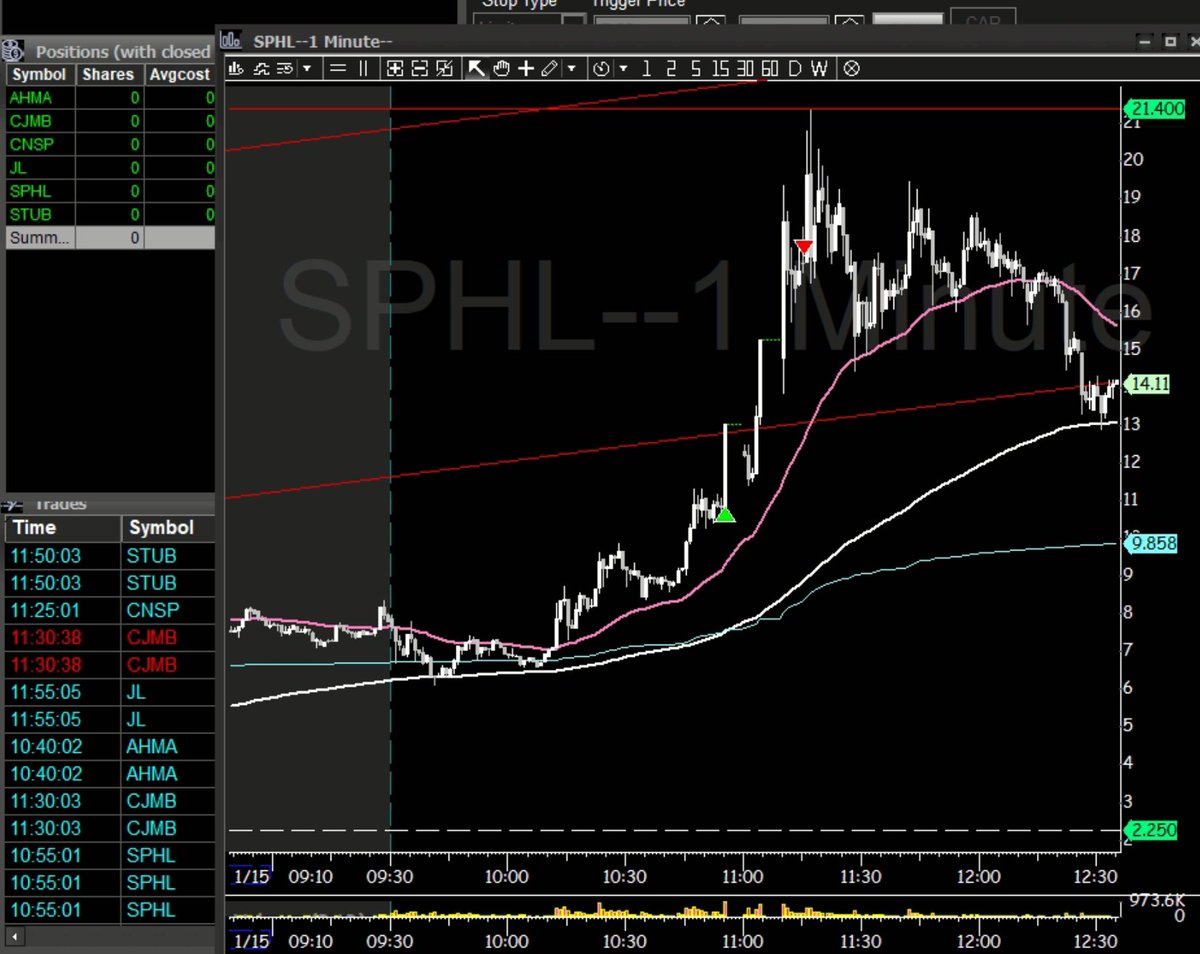
Task: Switch to the Daily timeframe
Action: coord(794,68)
